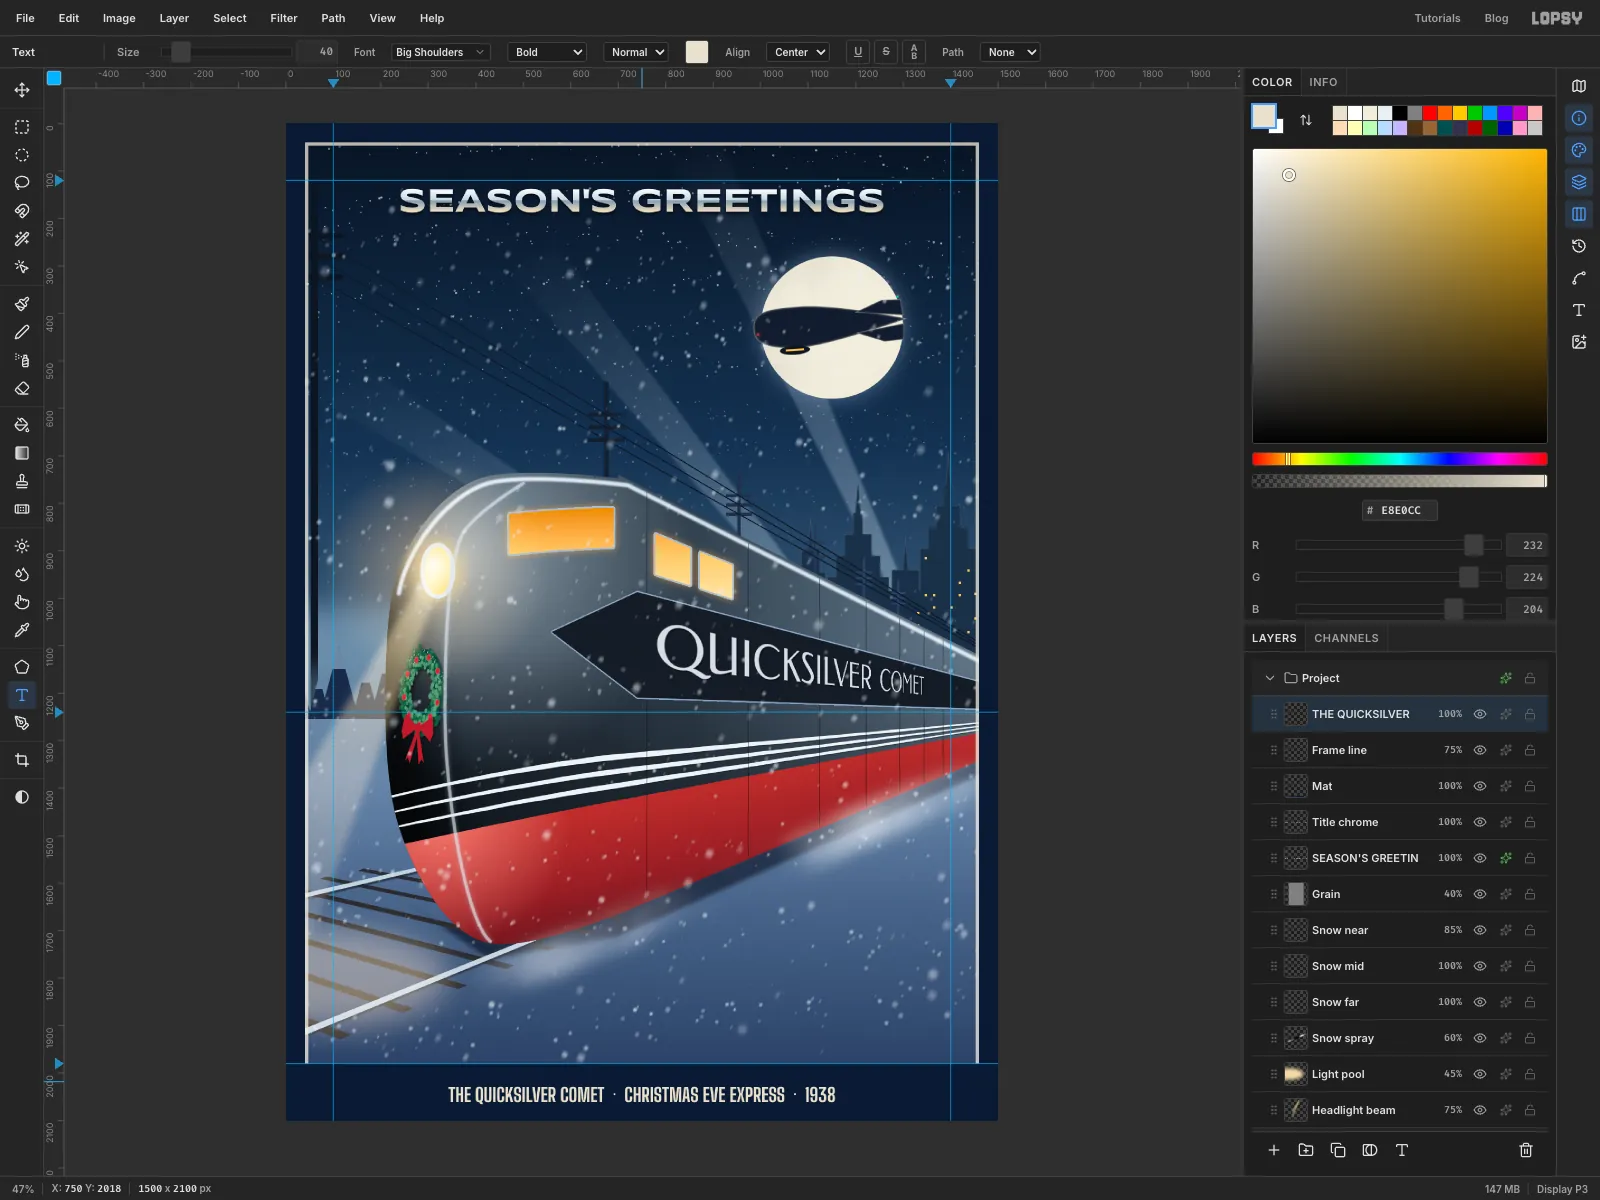Hide the Frame line layer

[1480, 750]
